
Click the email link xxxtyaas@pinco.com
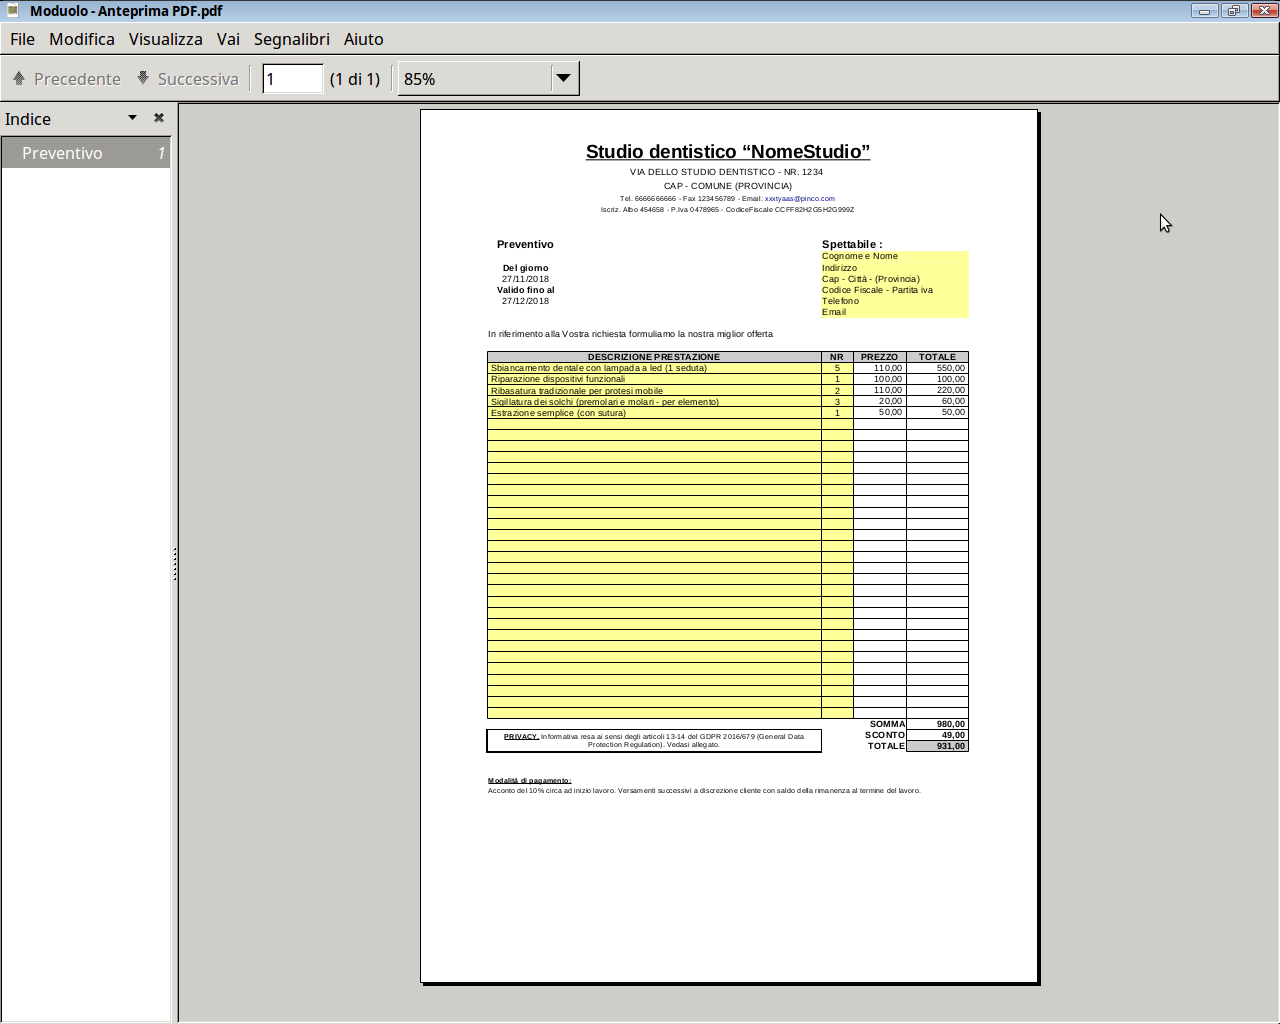799,198
